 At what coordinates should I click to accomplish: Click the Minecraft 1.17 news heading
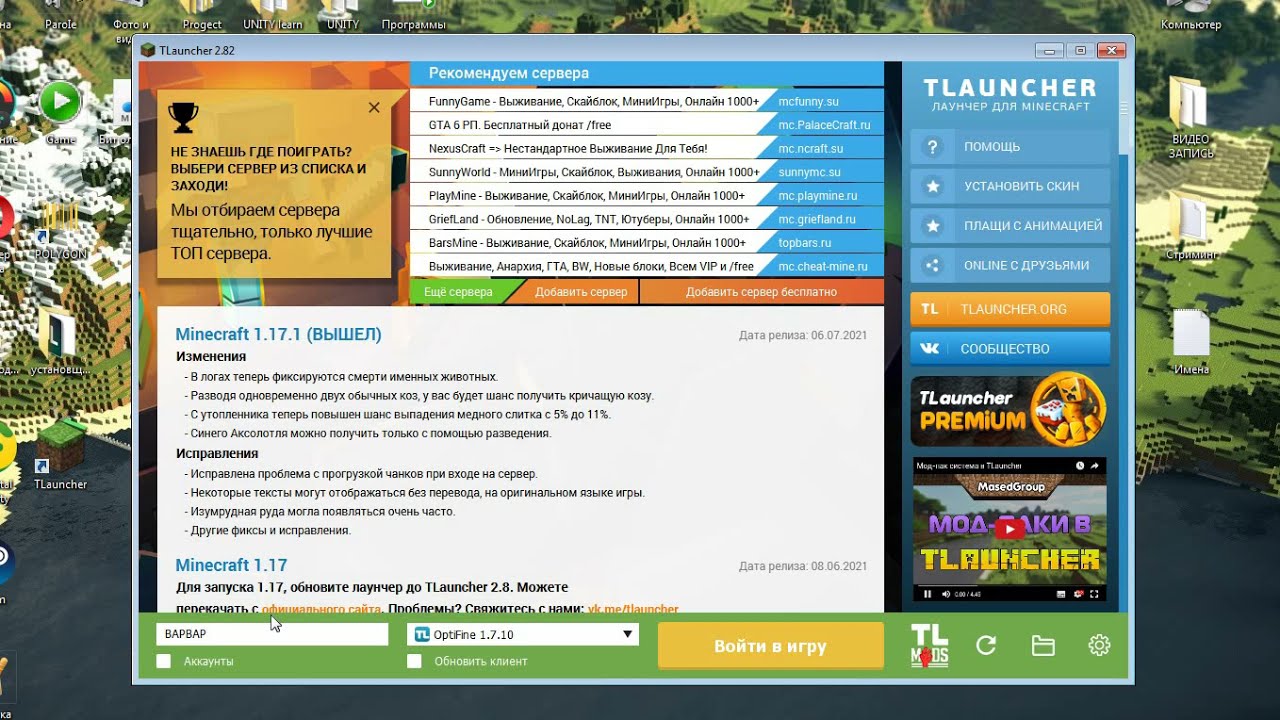tap(231, 565)
